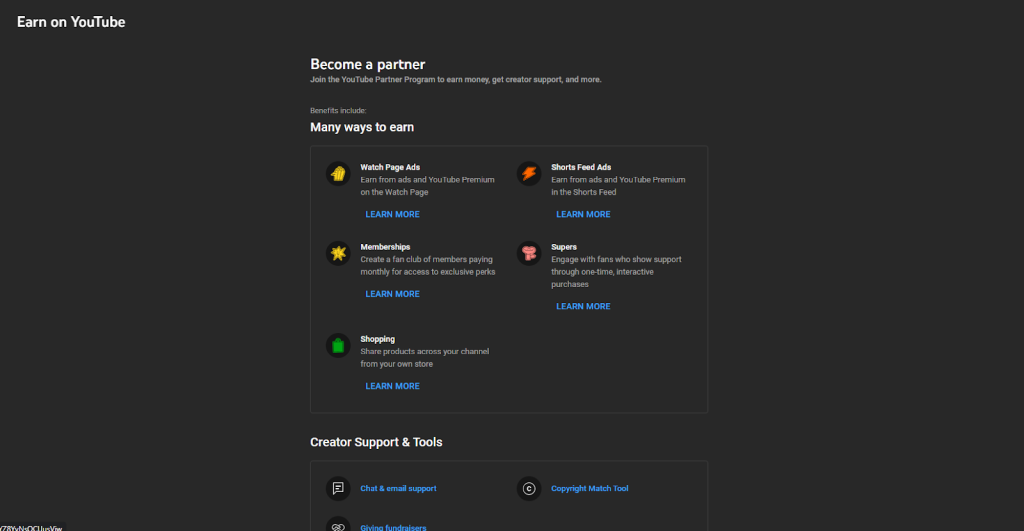The width and height of the screenshot is (1024, 531).
Task: Select the Many ways to earn heading
Action: pos(362,127)
